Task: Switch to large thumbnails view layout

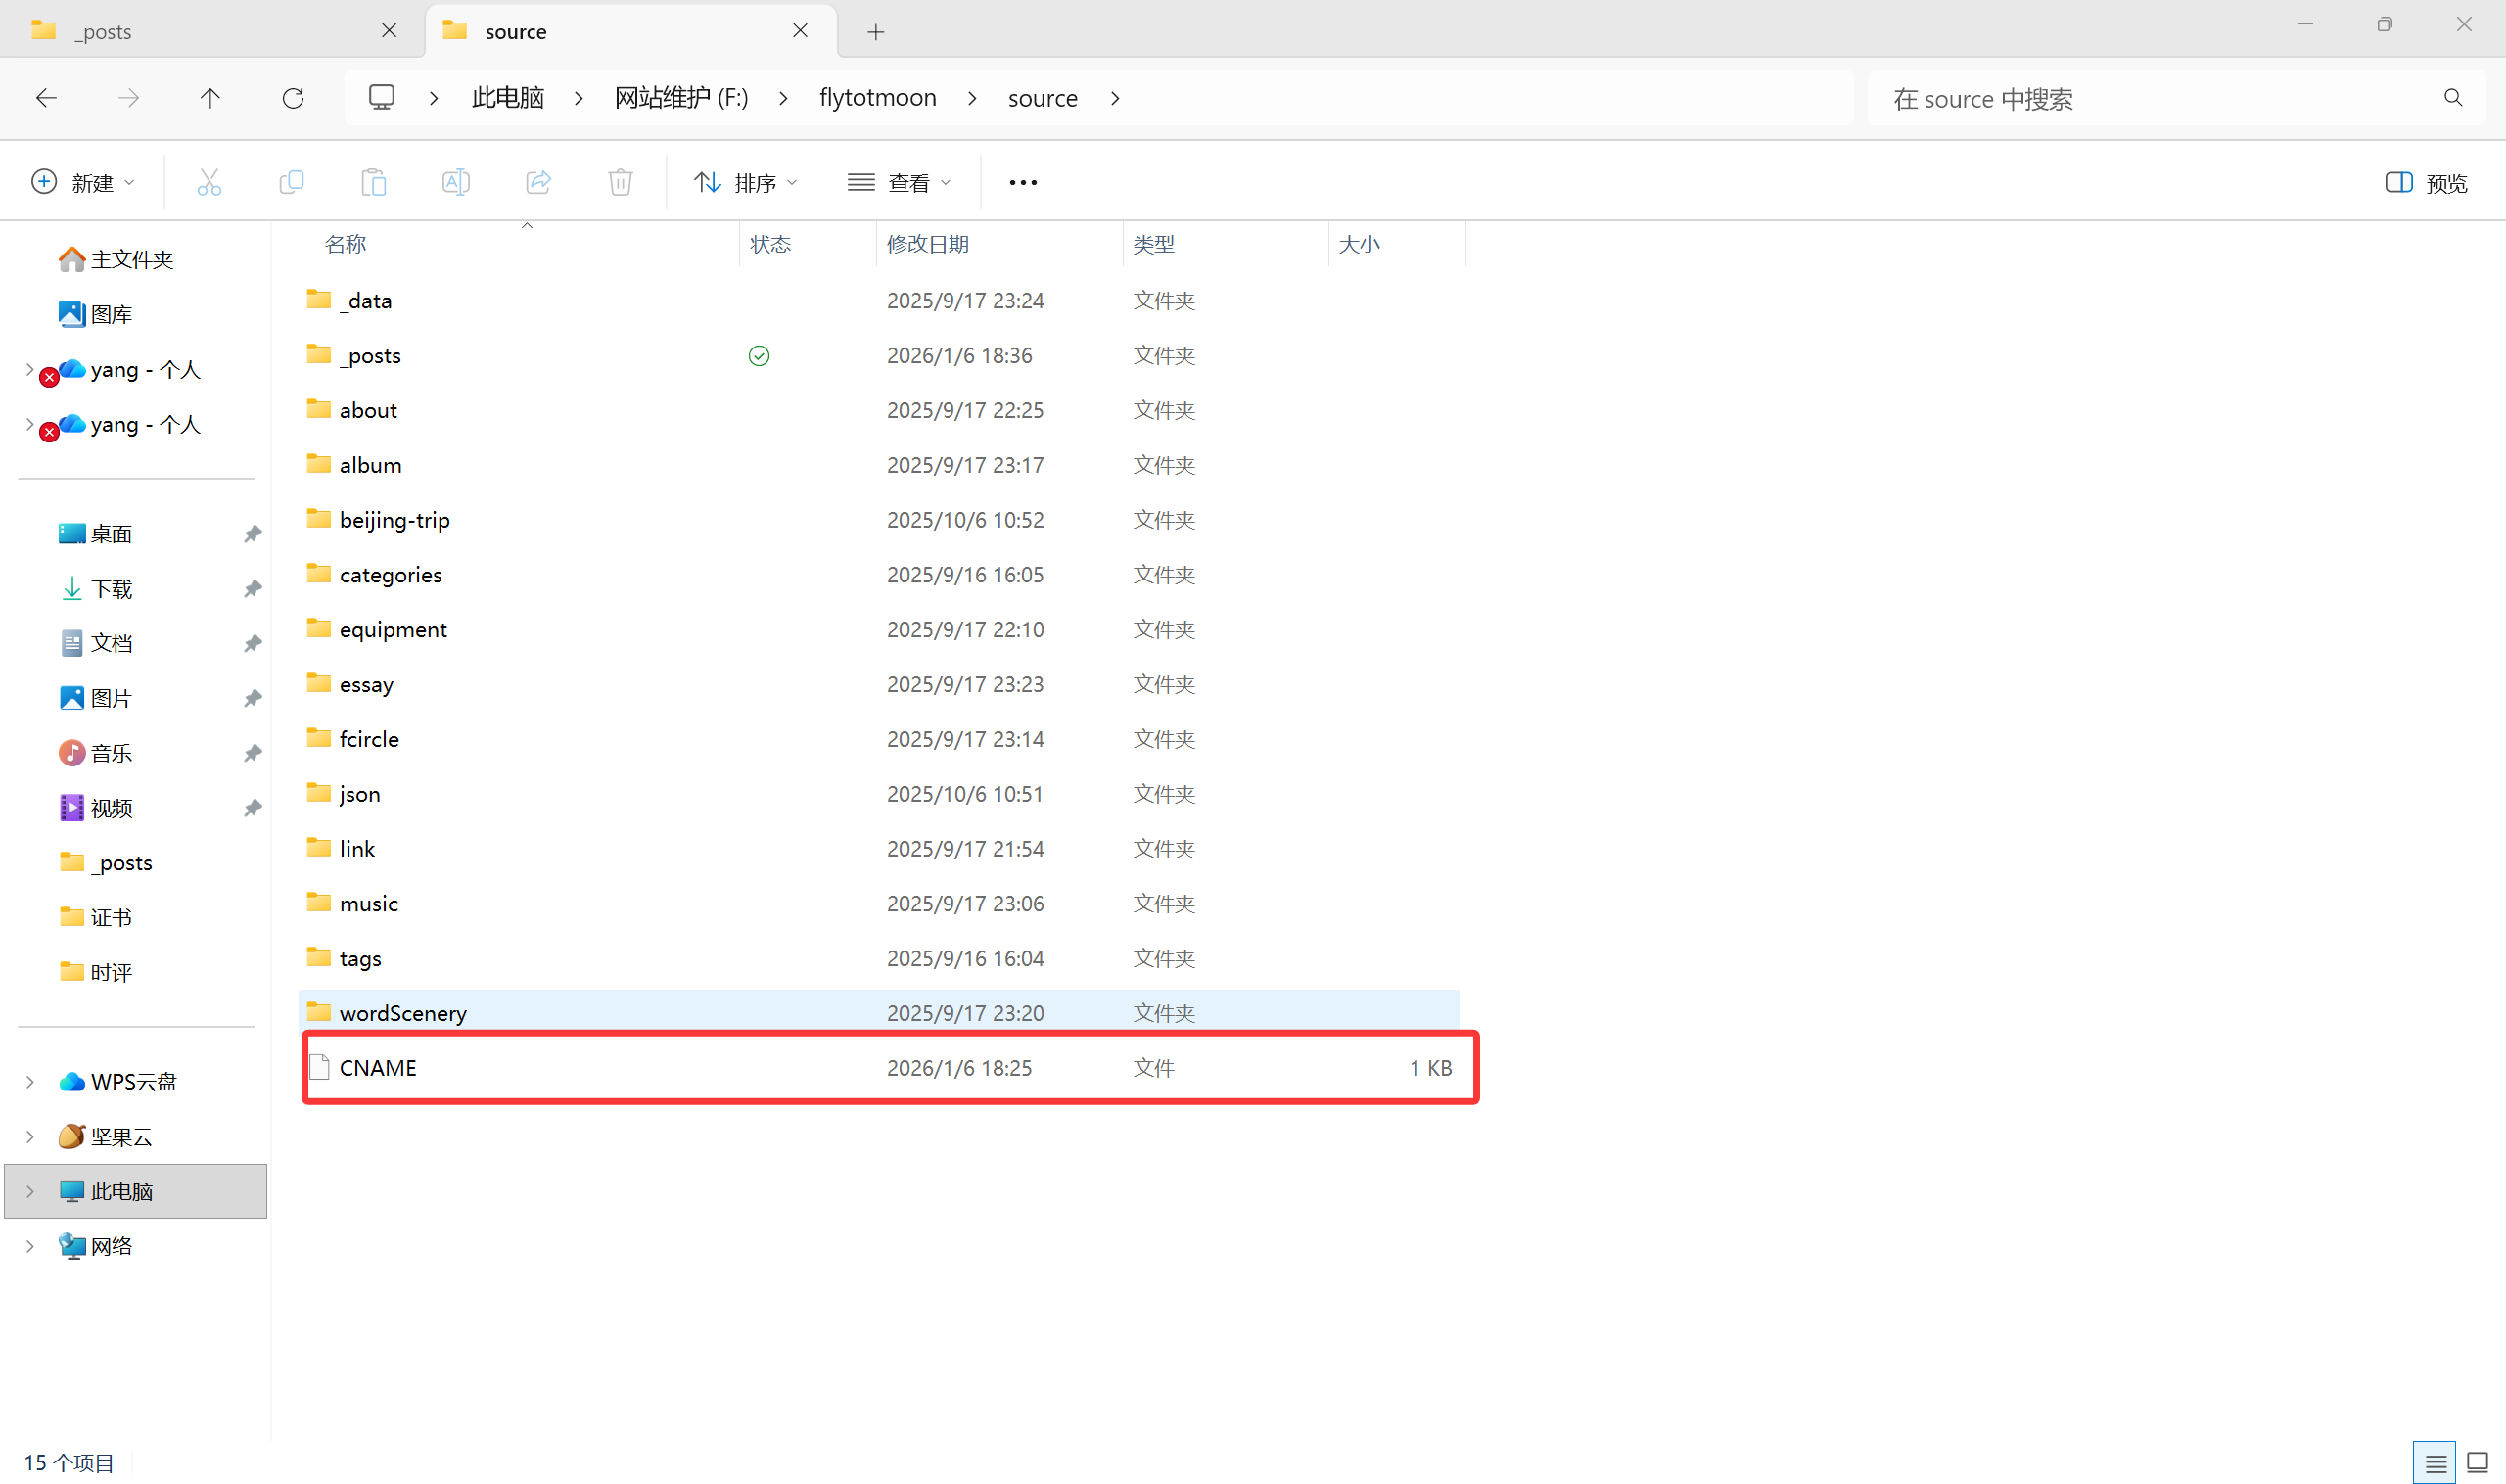Action: pyautogui.click(x=2477, y=1464)
